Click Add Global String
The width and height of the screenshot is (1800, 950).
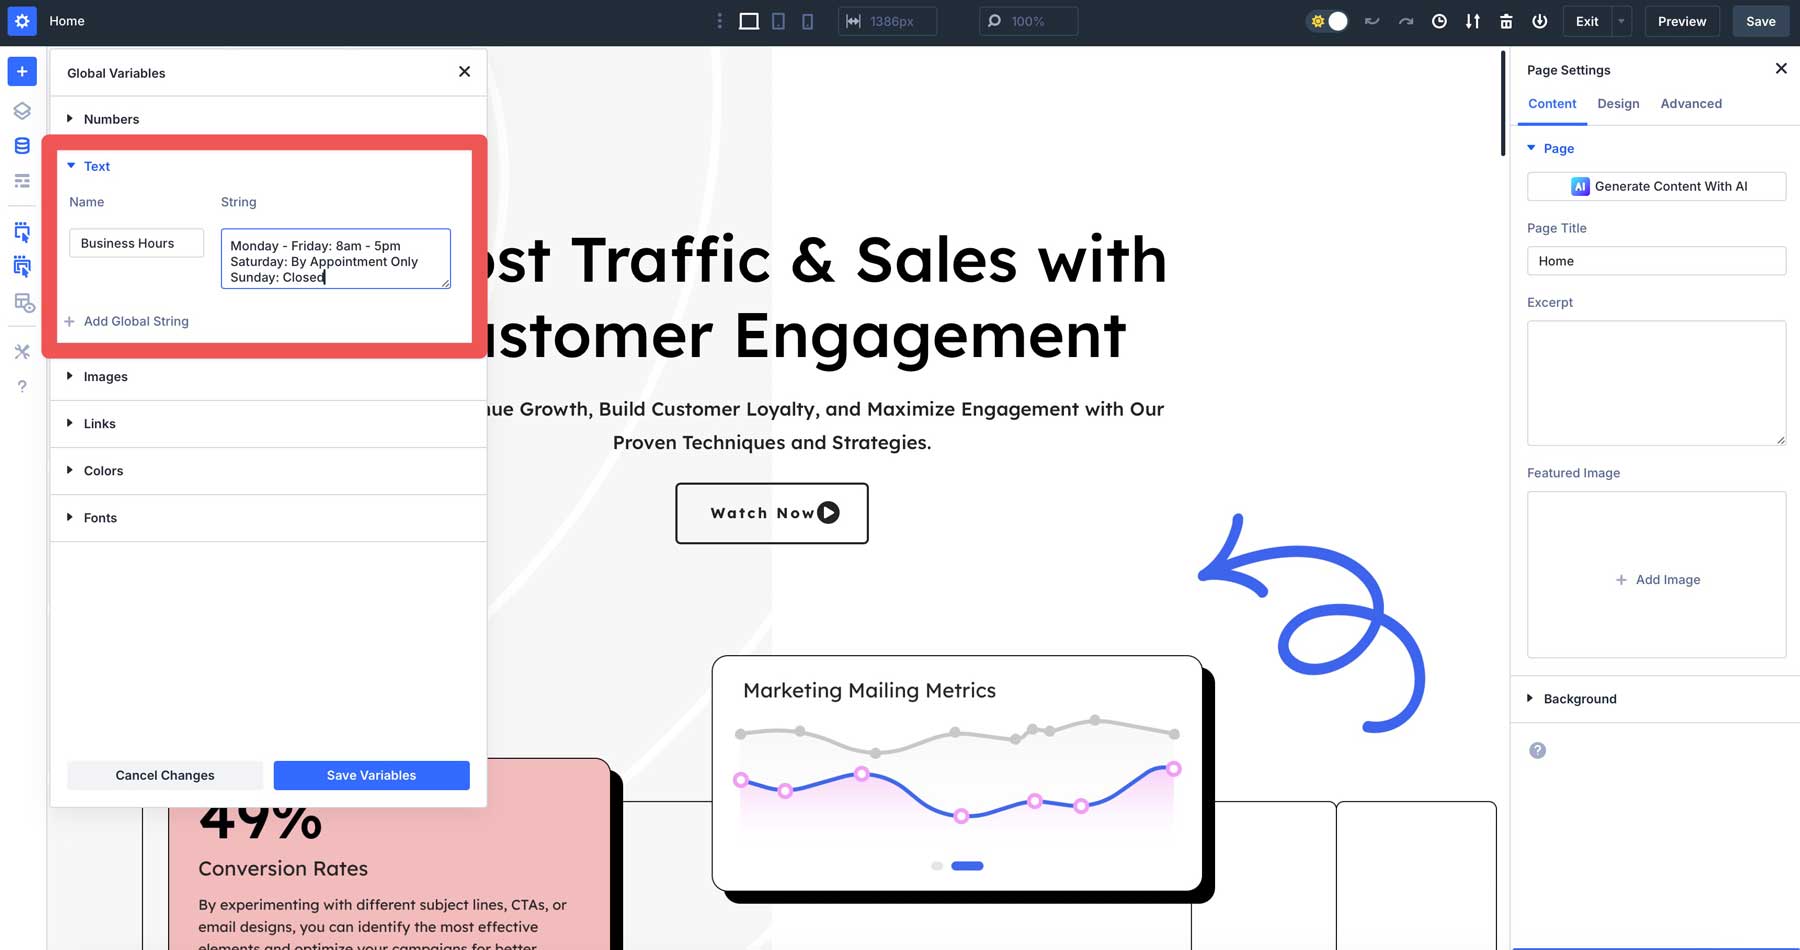coord(135,321)
